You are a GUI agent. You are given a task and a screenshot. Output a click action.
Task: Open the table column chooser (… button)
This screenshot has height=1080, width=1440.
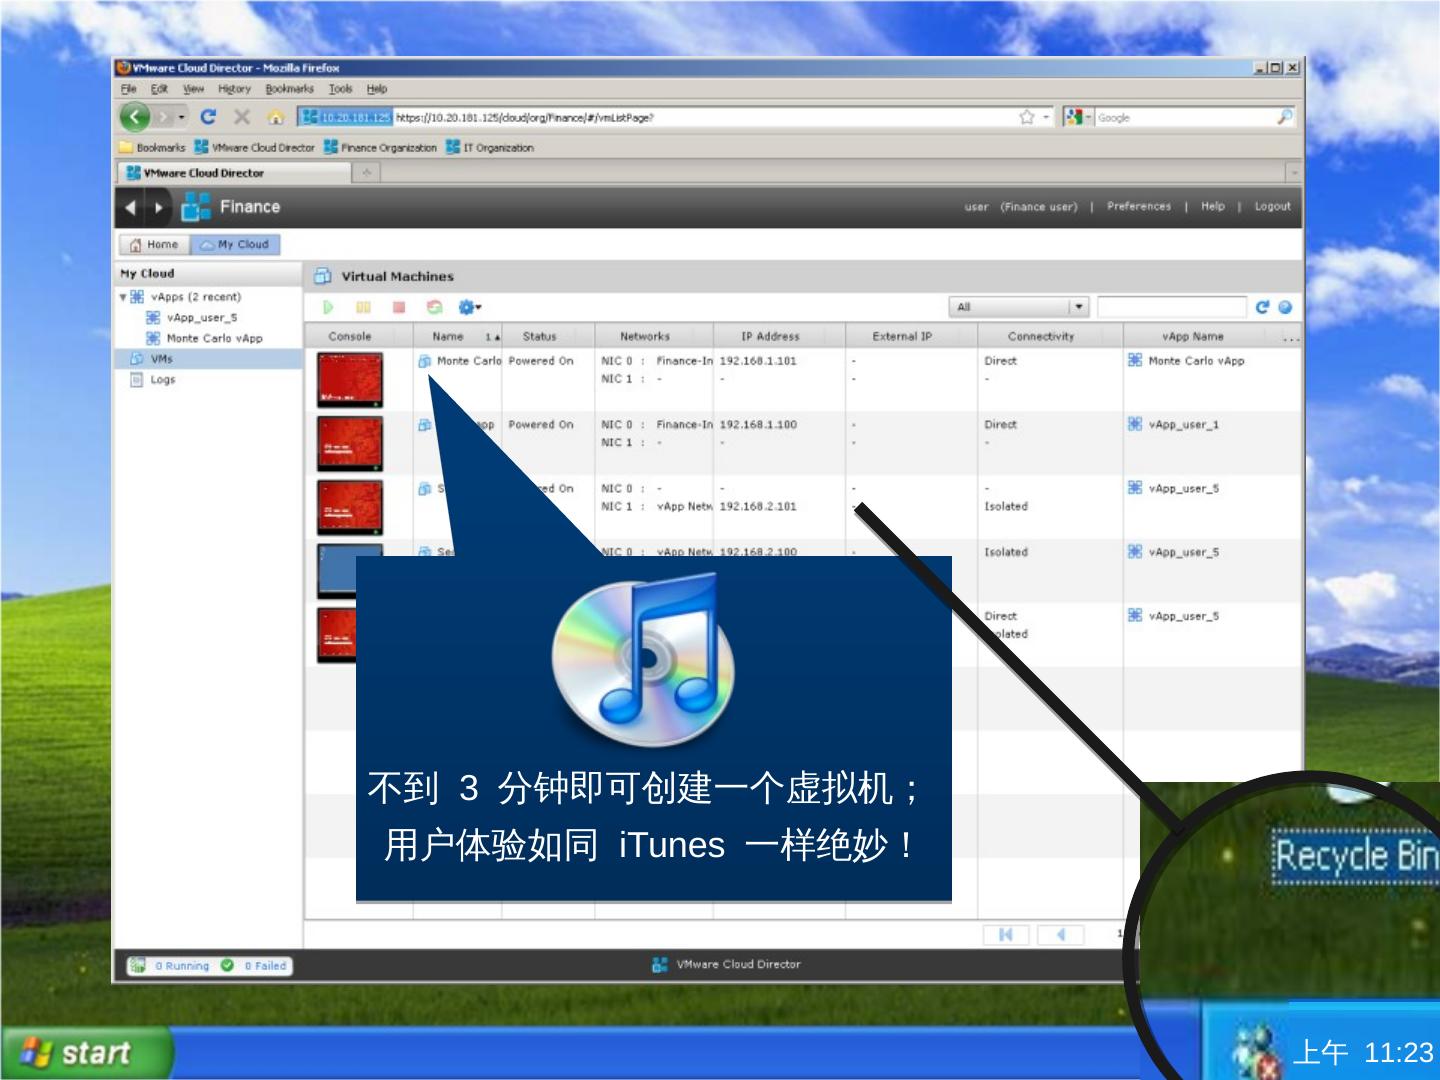(1292, 337)
